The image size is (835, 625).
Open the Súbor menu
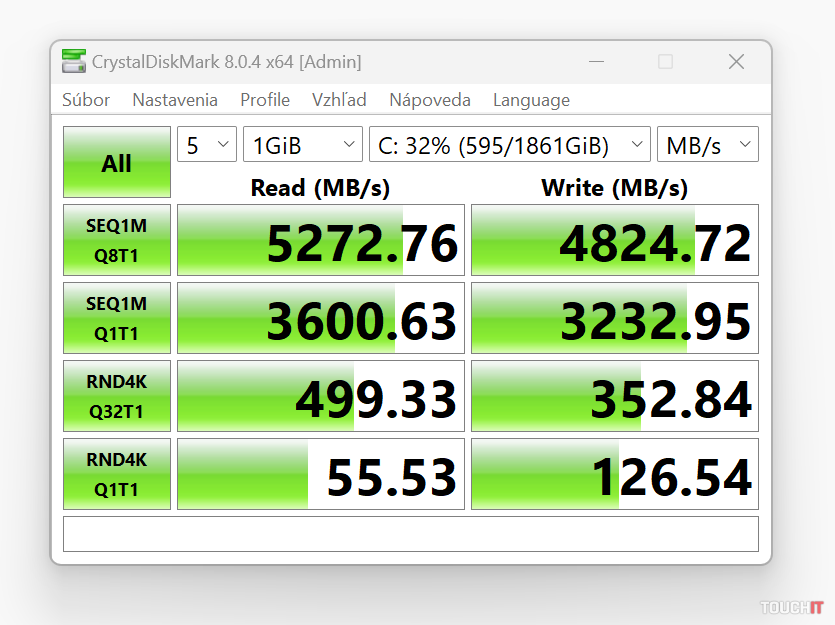tap(86, 100)
